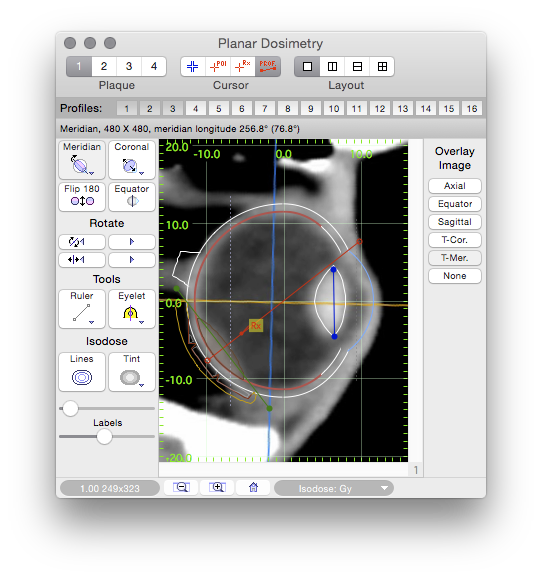
Task: Click the Flip 180 button
Action: (x=82, y=196)
